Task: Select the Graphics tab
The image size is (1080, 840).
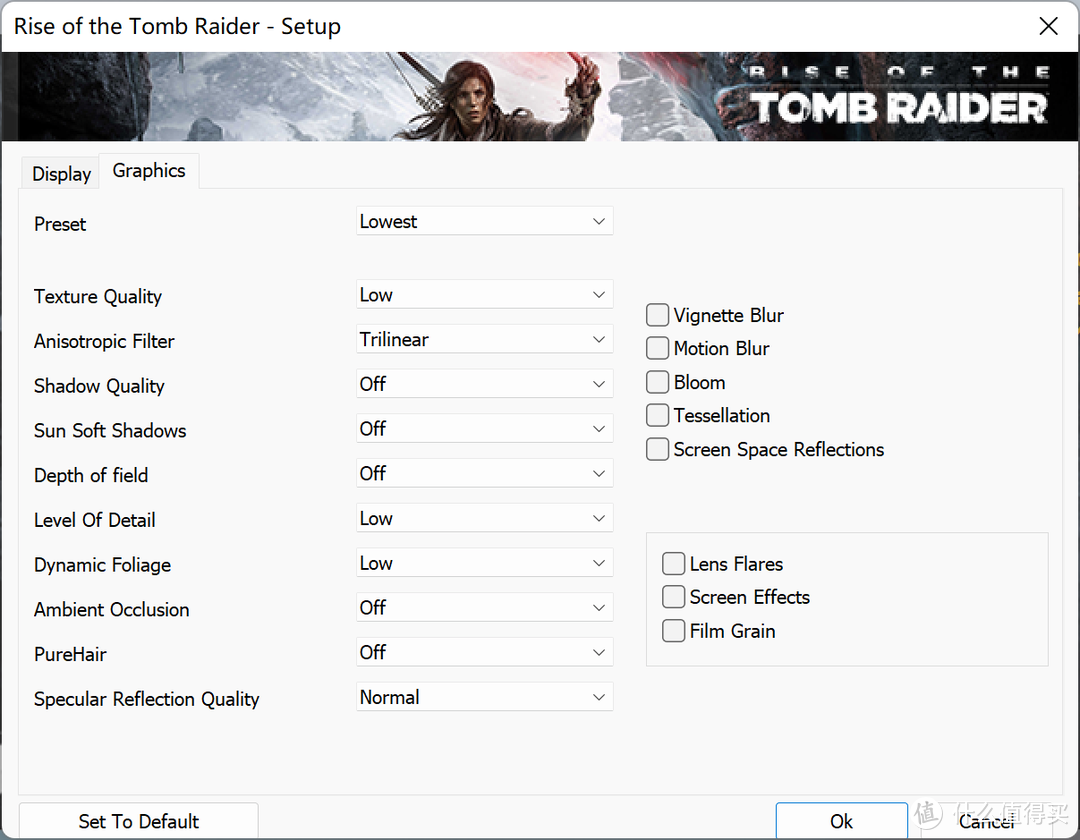Action: coord(149,171)
